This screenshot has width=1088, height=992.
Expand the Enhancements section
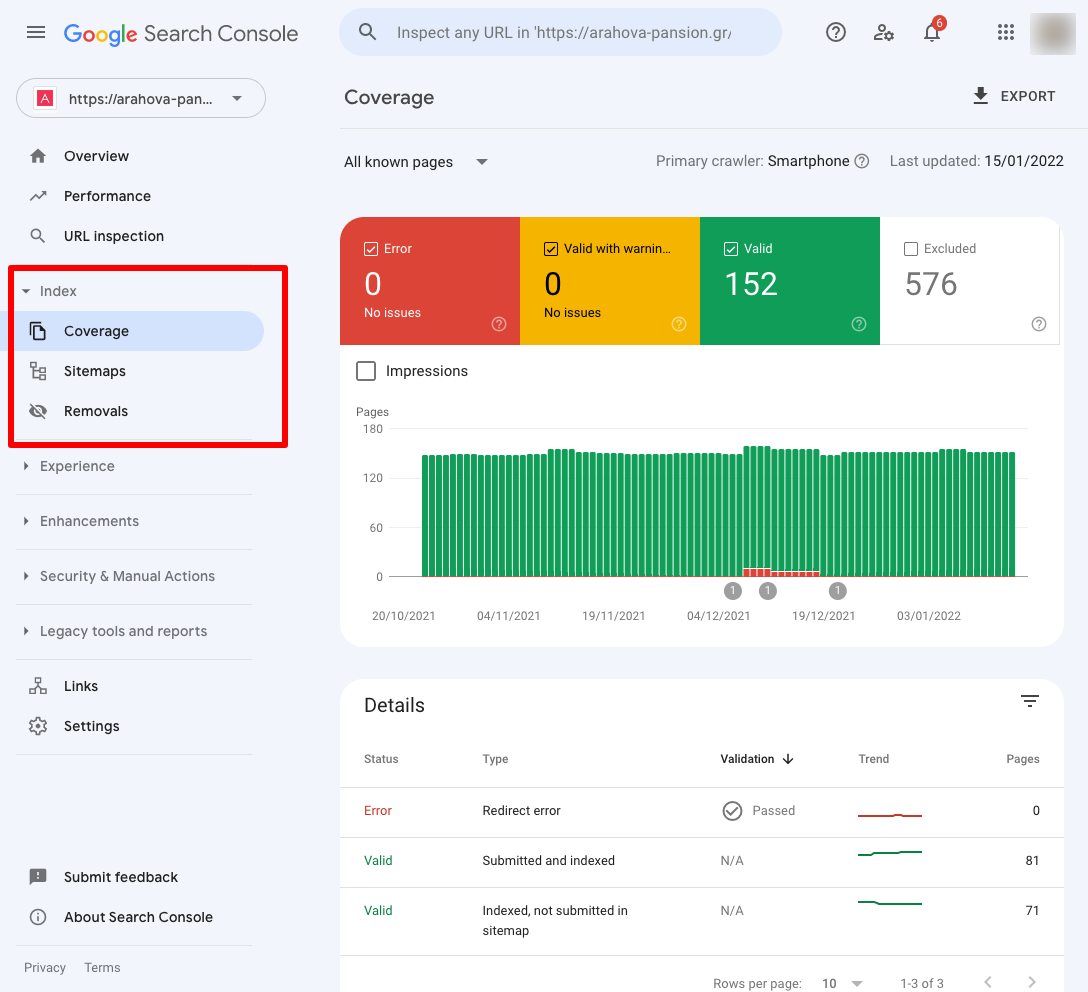click(x=26, y=521)
